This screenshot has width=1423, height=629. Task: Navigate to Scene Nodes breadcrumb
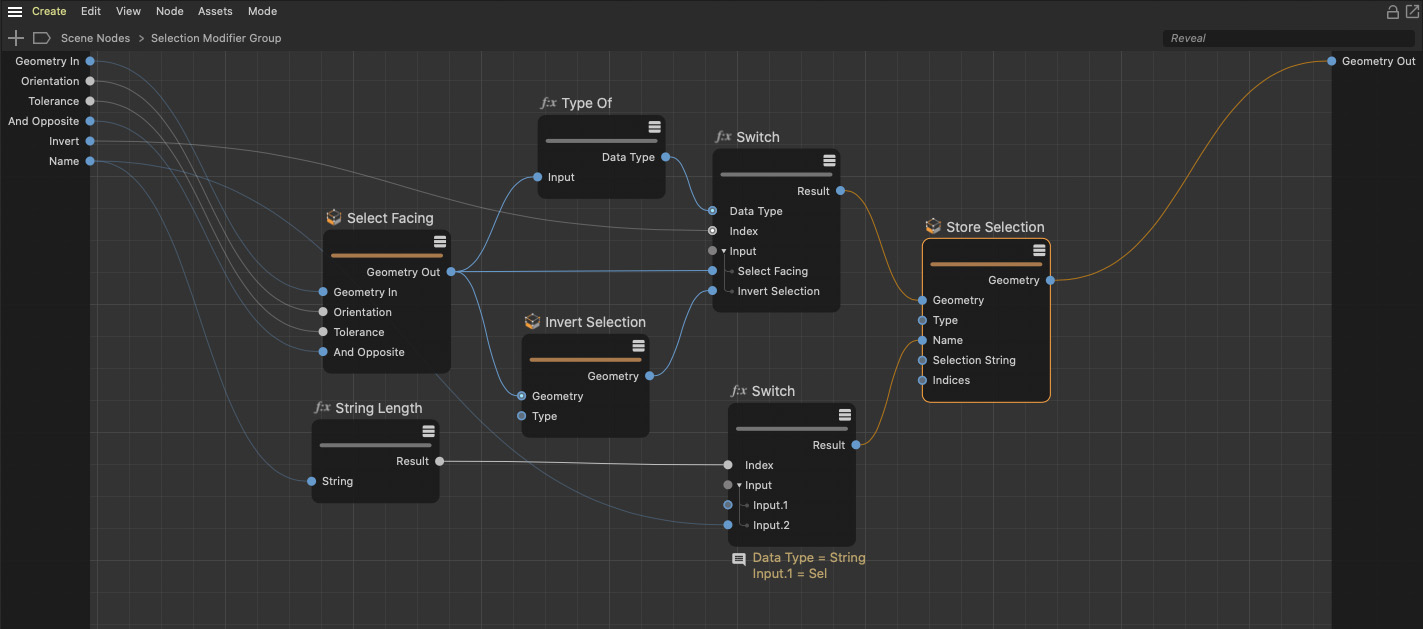coord(95,38)
